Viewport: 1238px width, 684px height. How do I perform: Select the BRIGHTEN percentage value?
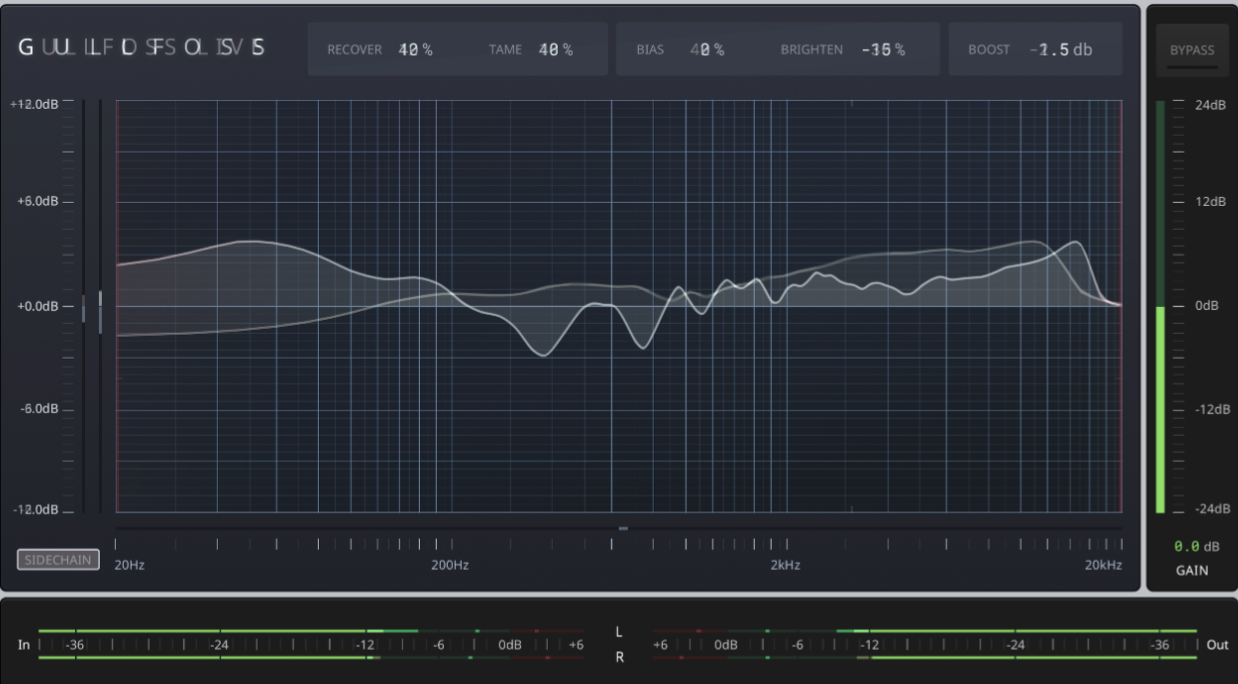[x=882, y=49]
